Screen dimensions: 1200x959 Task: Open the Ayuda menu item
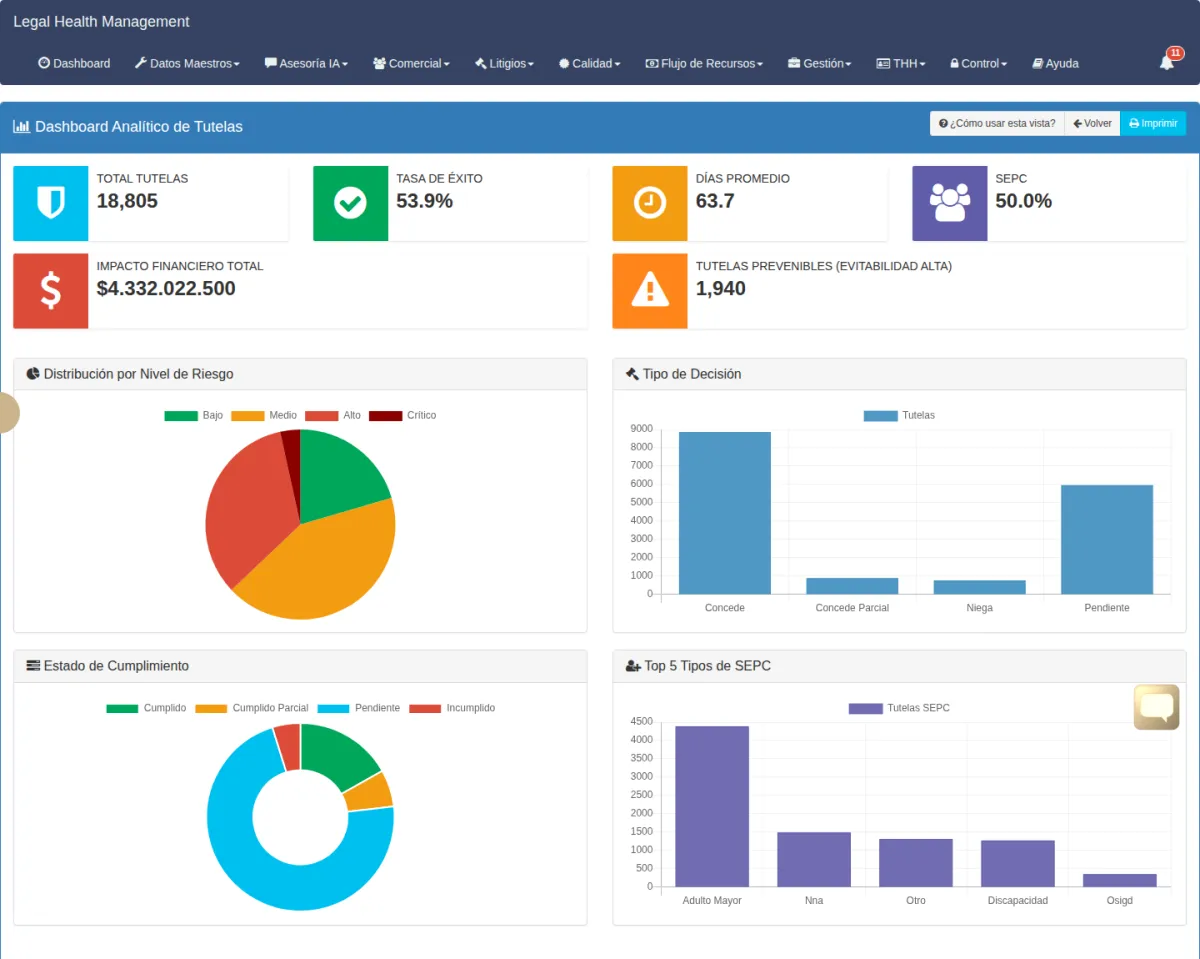point(1055,63)
